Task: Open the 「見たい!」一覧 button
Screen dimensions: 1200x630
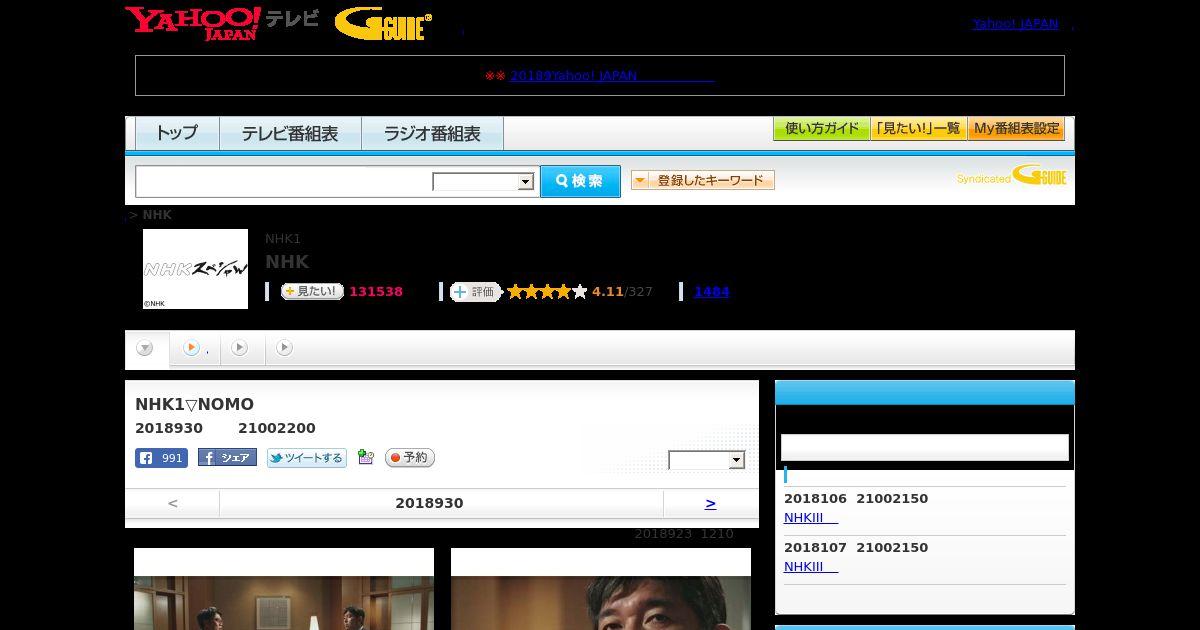Action: click(x=918, y=129)
